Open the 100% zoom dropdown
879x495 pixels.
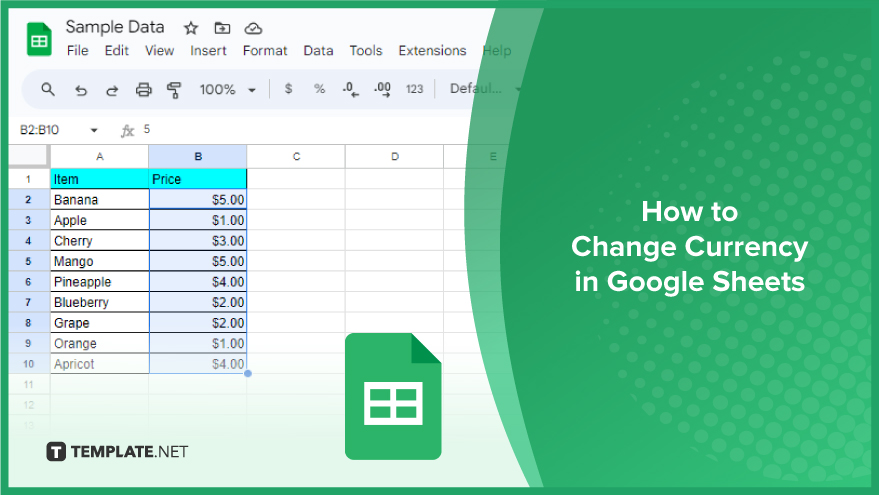[x=228, y=90]
